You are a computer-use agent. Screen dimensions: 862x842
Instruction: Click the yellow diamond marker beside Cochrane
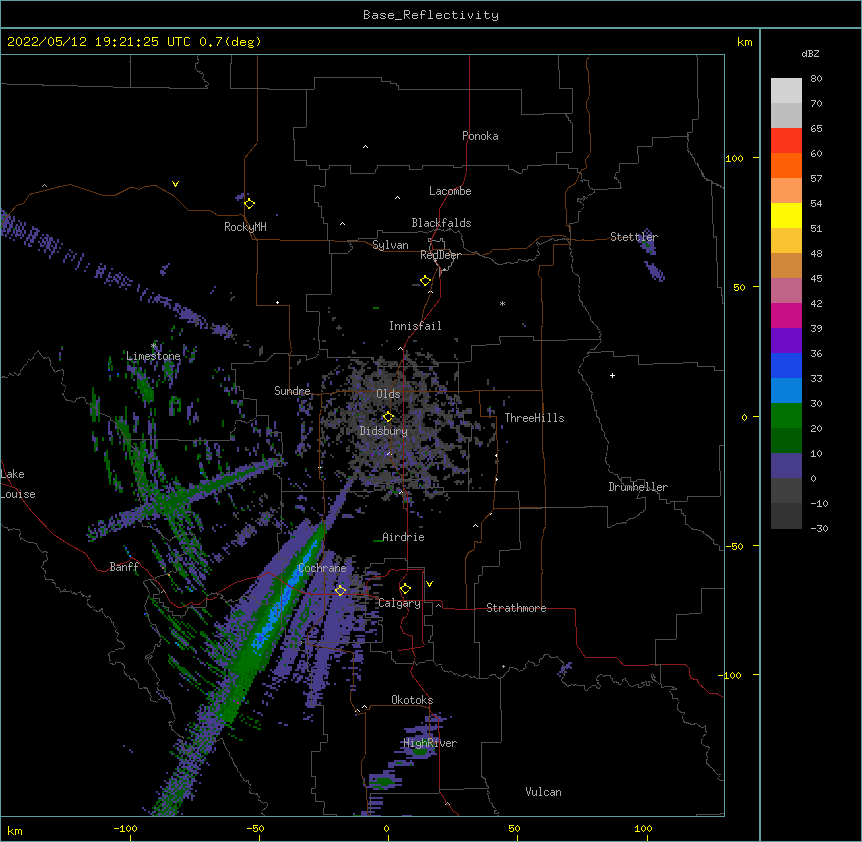[x=340, y=590]
